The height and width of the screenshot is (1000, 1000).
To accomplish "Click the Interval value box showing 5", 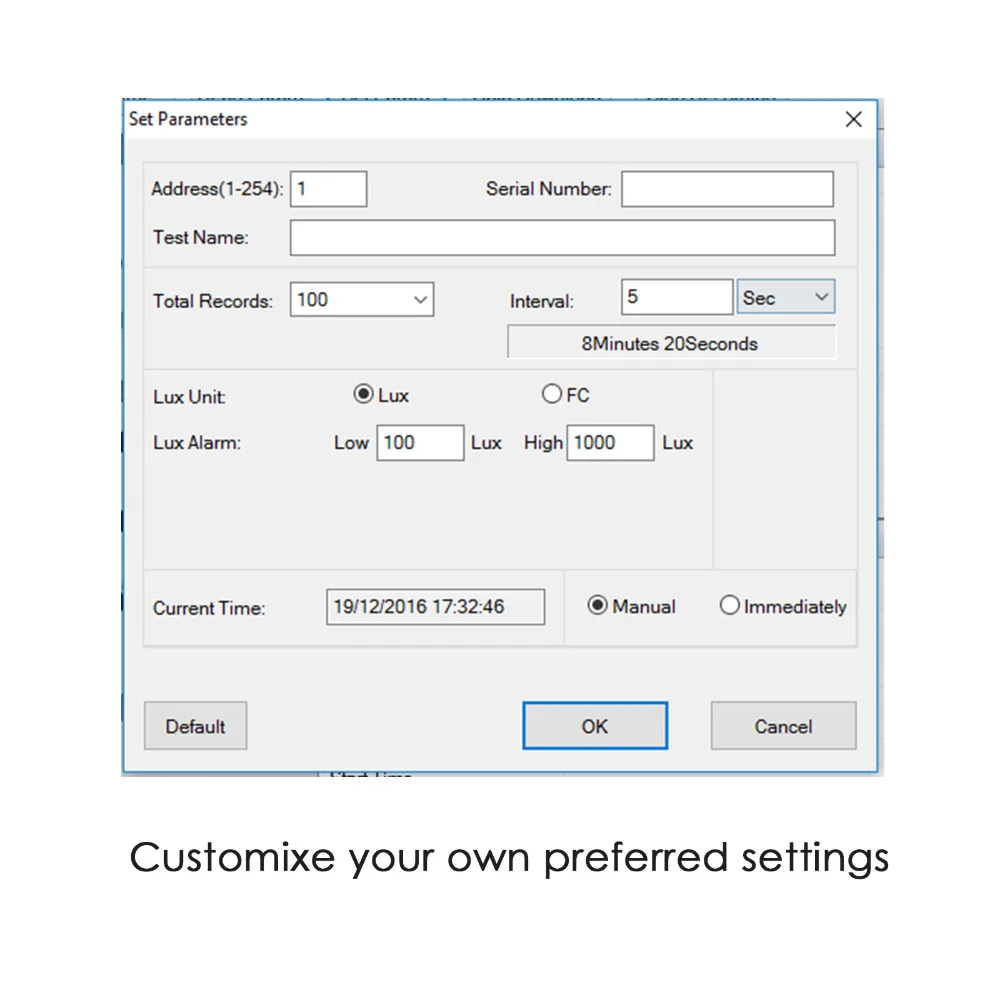I will coord(677,296).
